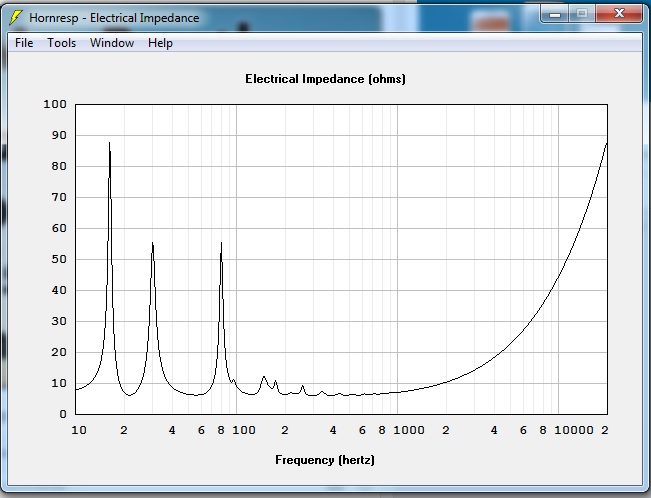
Task: Click the 'Frequency (hertz)' axis label
Action: (325, 460)
